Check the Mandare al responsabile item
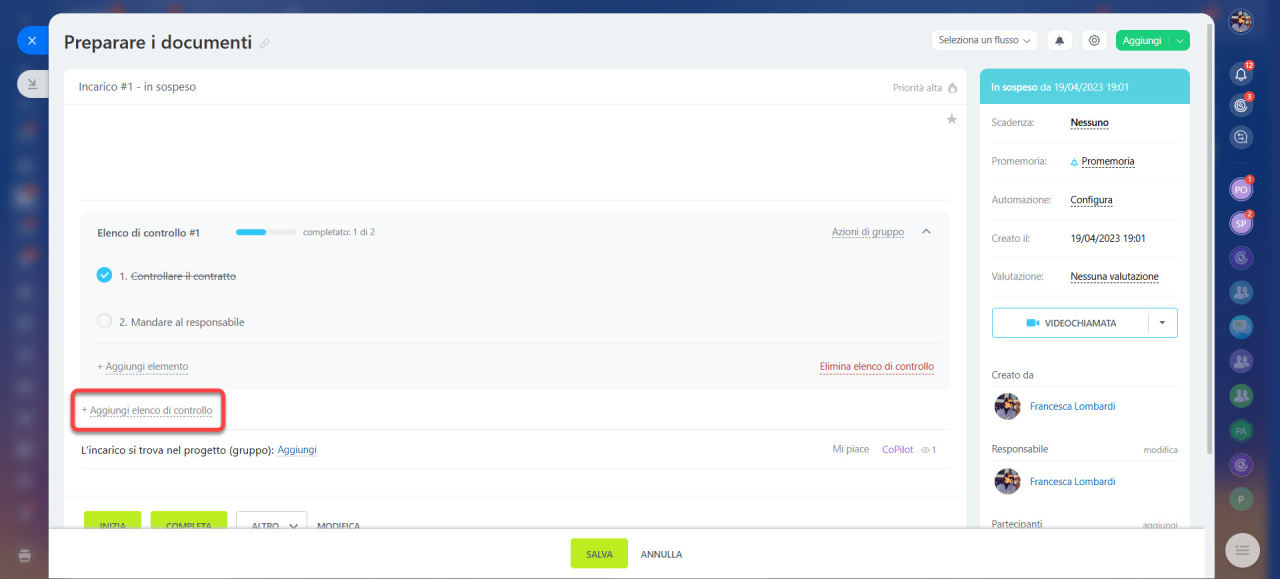Screen dimensions: 1280x579 (105, 321)
